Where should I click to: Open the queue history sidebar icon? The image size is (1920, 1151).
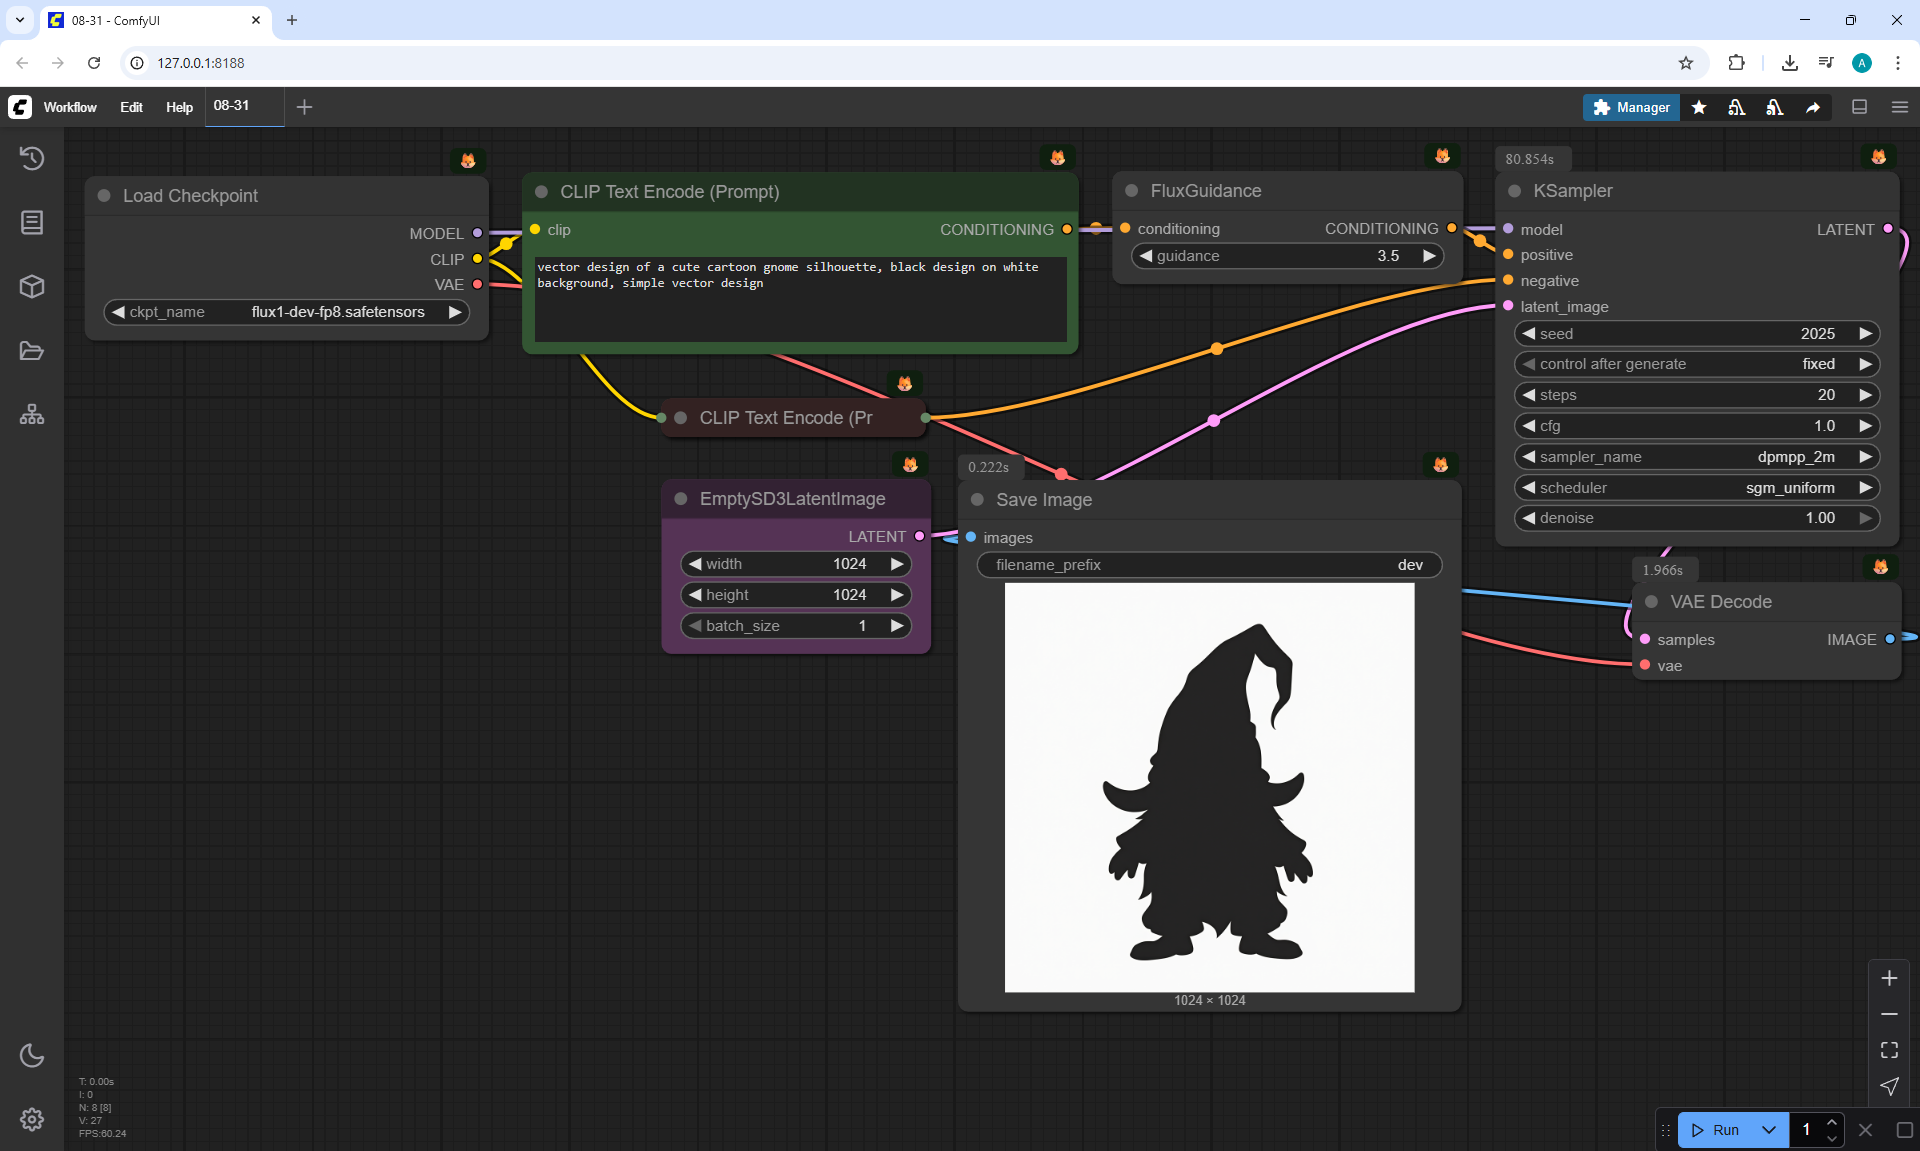coord(32,158)
